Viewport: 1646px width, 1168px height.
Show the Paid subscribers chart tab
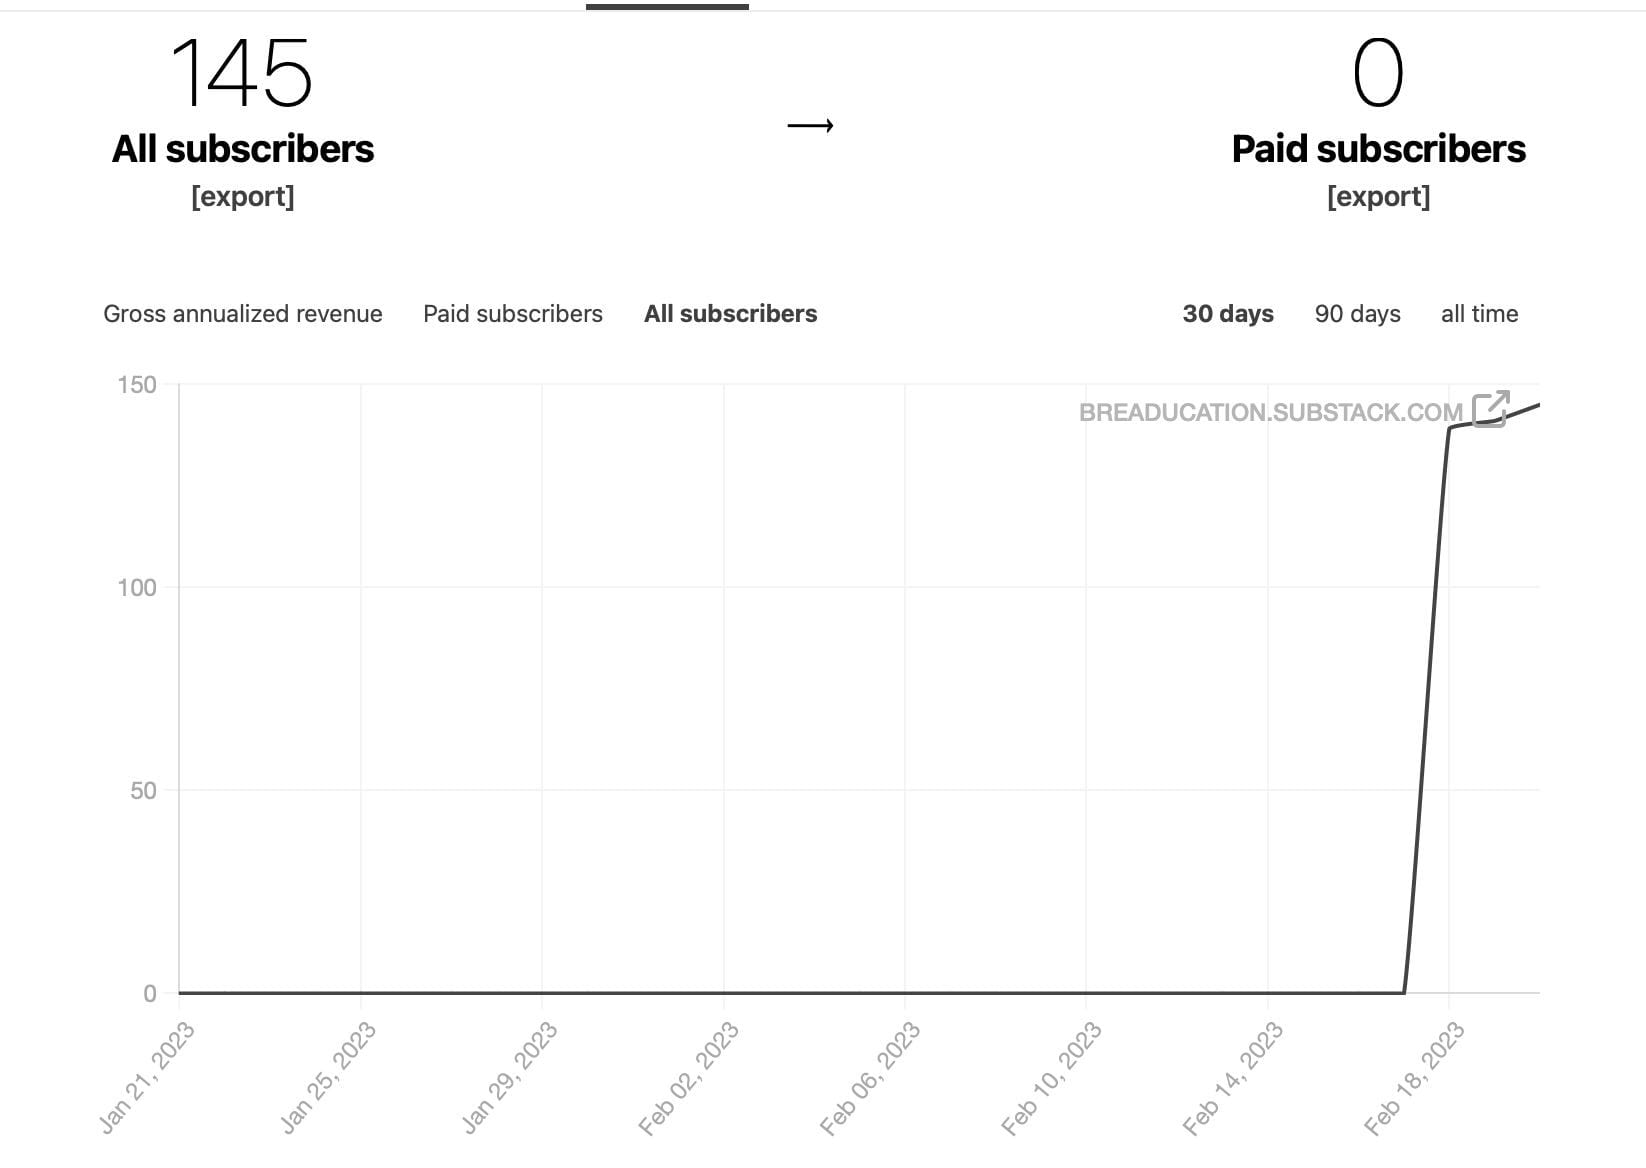(513, 314)
